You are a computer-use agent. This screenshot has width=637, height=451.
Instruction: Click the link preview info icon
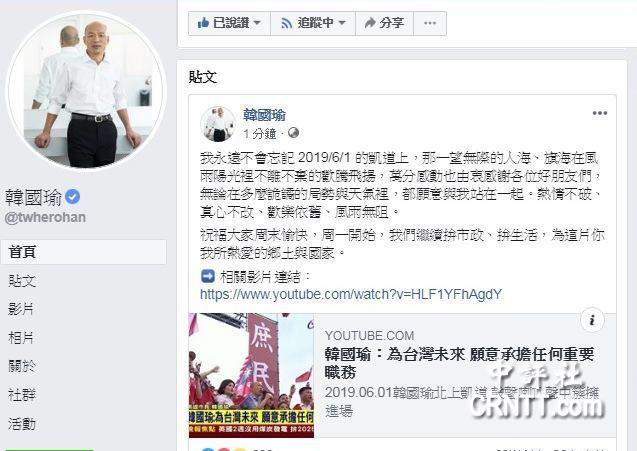click(x=592, y=320)
